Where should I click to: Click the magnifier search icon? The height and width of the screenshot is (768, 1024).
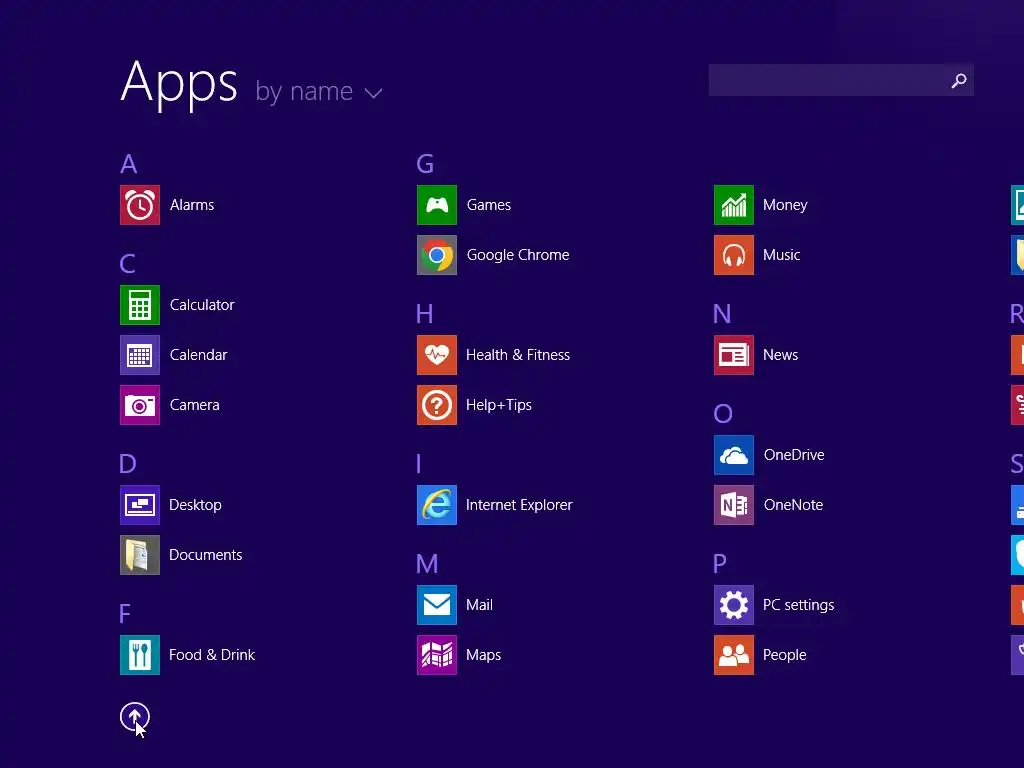pyautogui.click(x=959, y=80)
